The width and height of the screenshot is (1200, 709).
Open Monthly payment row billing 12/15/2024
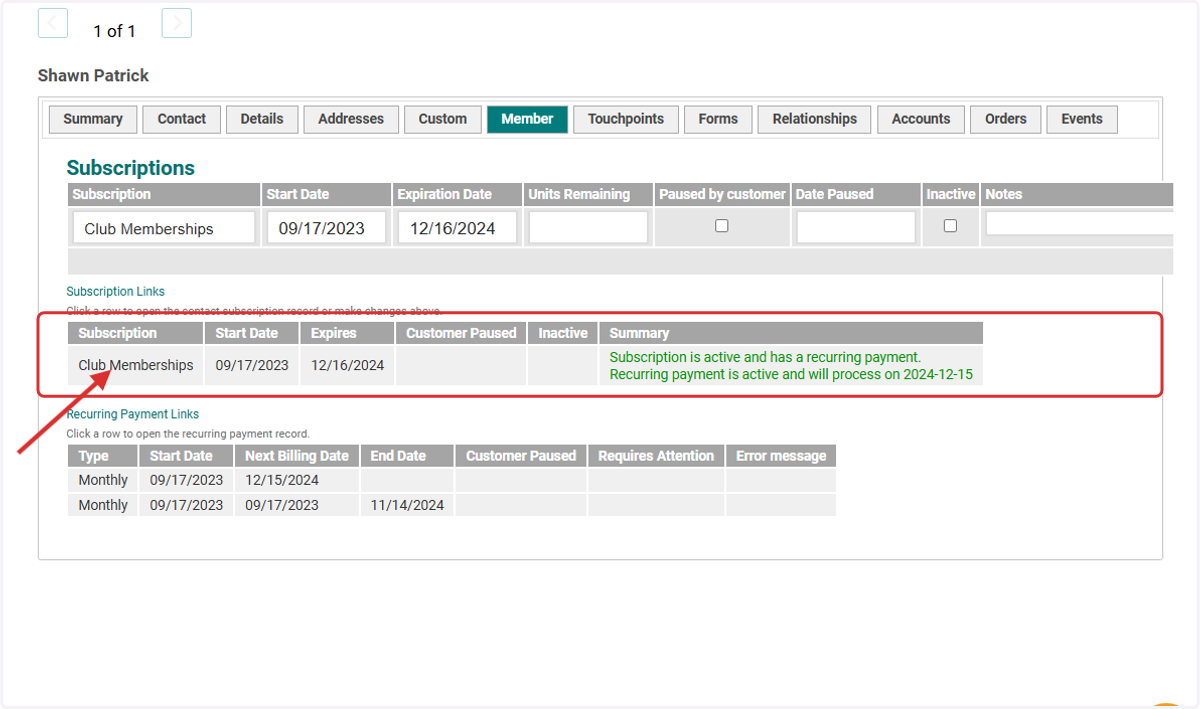click(451, 480)
